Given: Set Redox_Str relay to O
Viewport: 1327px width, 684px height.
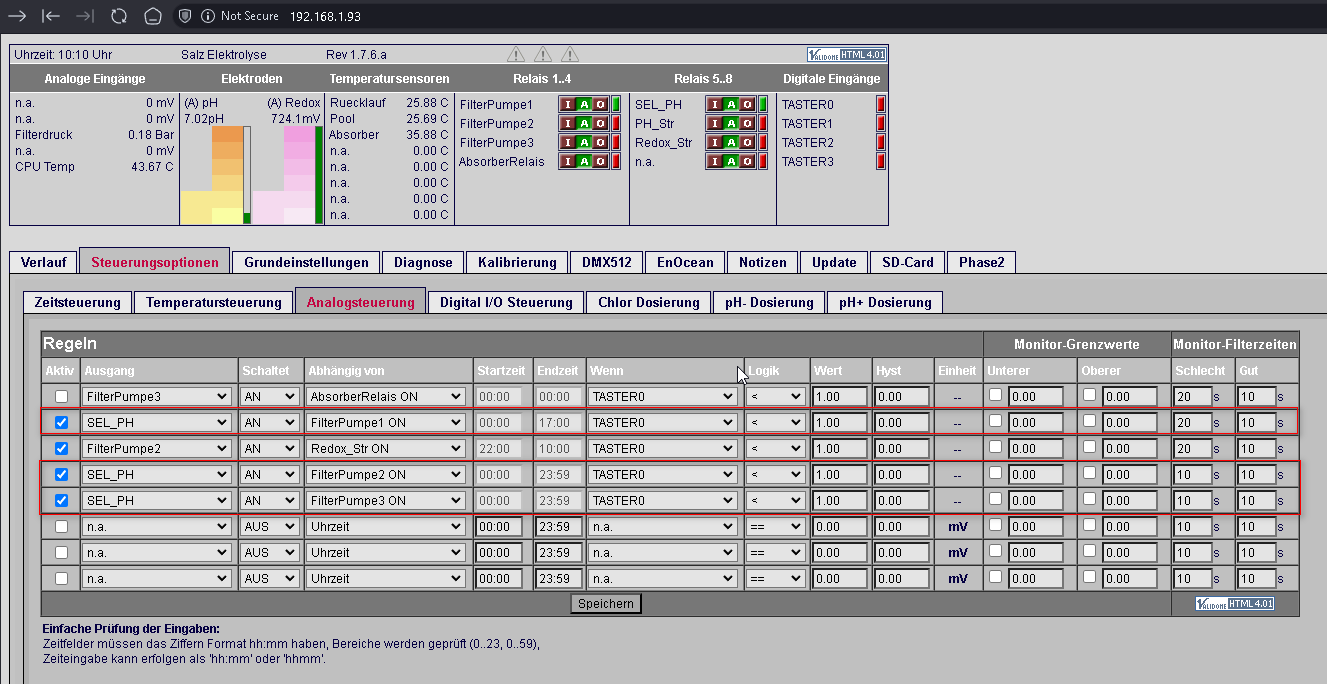Looking at the screenshot, I should 747,142.
